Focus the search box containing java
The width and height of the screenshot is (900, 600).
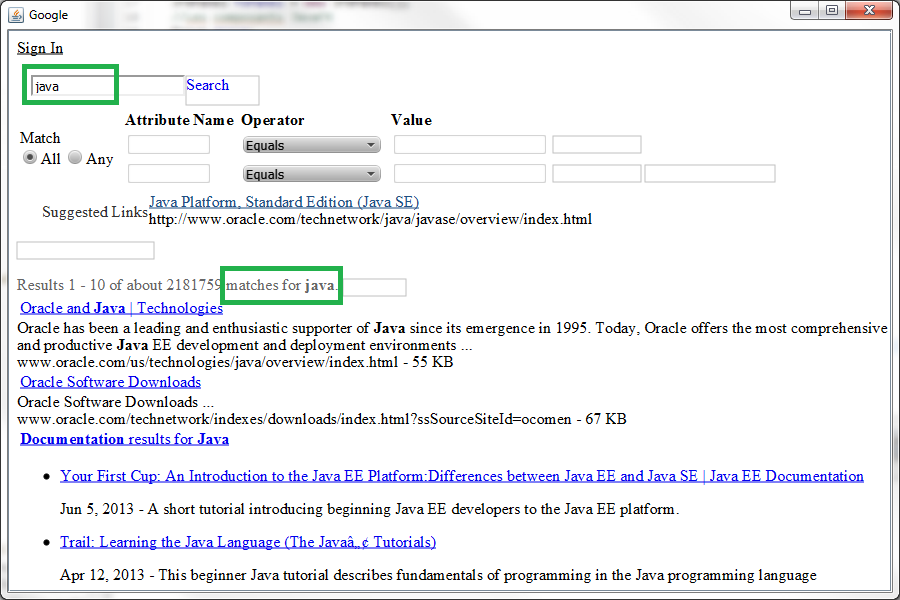108,86
